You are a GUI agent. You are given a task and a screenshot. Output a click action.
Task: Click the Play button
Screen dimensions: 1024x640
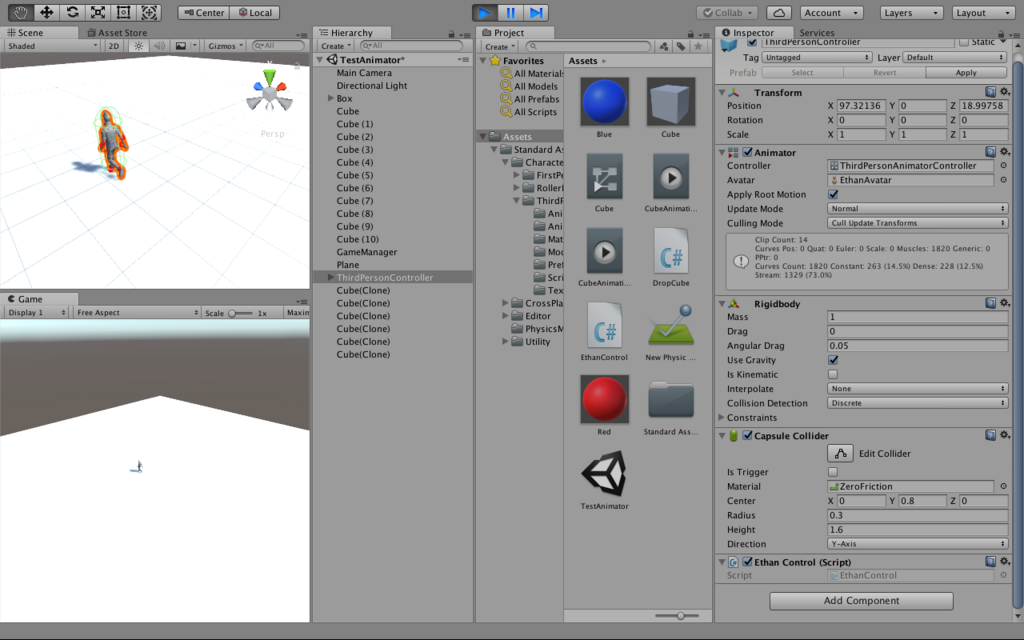(485, 12)
